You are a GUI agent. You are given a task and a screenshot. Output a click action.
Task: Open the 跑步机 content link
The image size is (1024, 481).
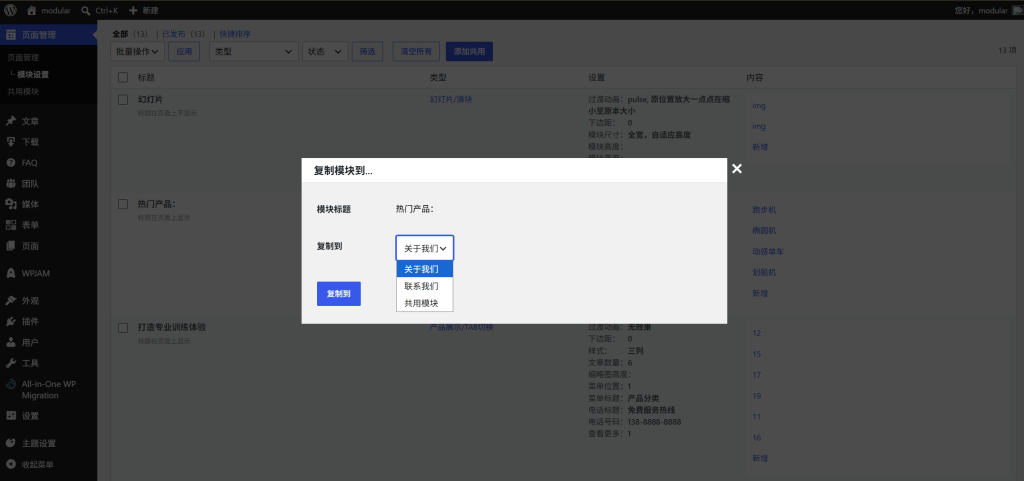click(x=764, y=210)
